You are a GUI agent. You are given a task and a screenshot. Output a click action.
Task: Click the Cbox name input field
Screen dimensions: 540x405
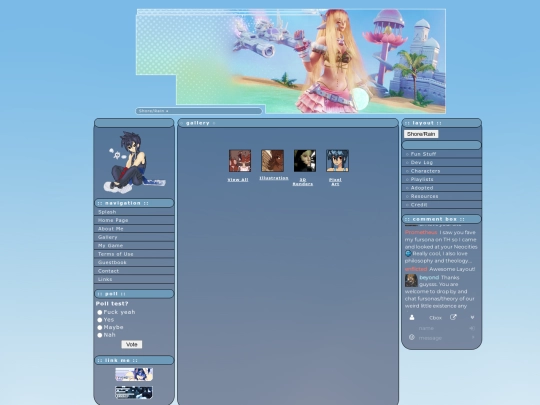click(x=443, y=328)
